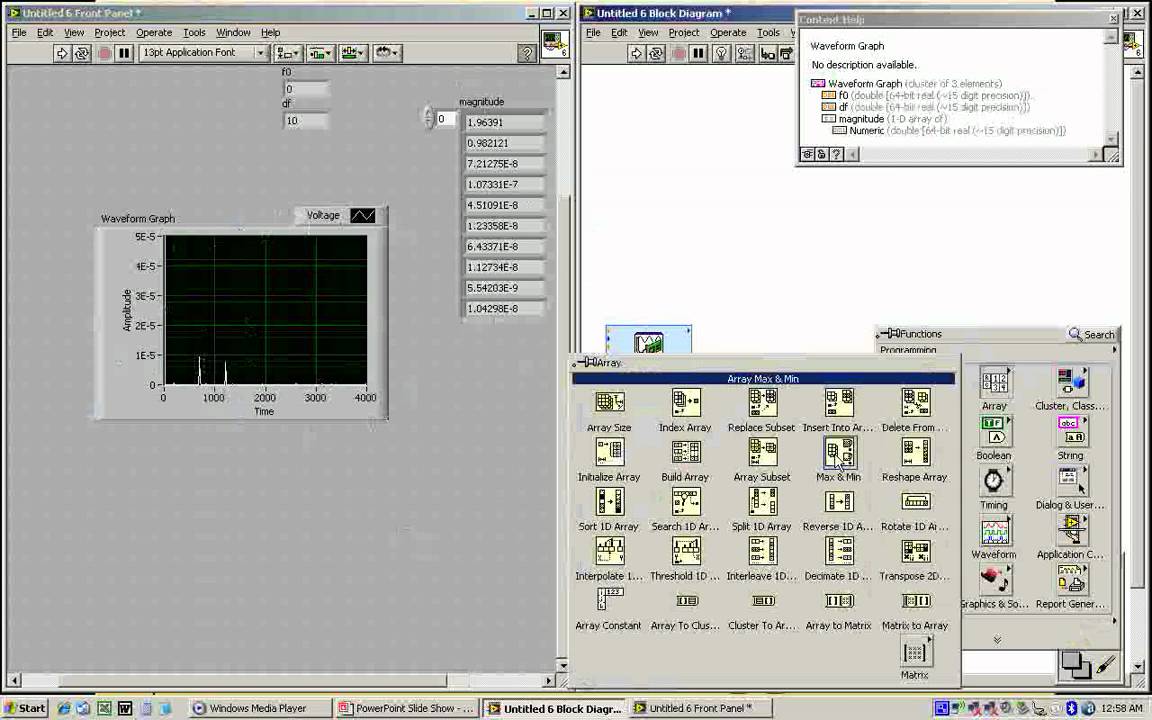
Task: Pick the Threshold 1D Array function
Action: (685, 552)
